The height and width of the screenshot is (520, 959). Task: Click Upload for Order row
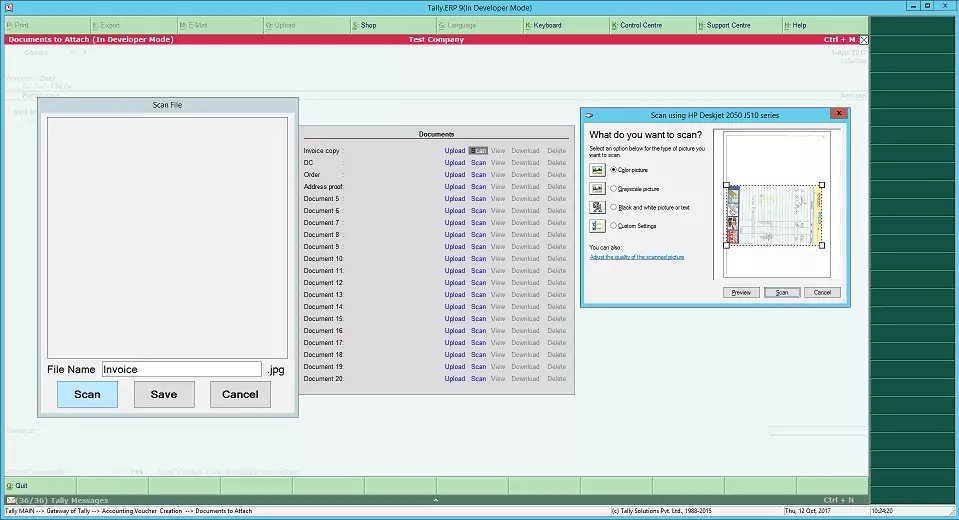click(454, 174)
